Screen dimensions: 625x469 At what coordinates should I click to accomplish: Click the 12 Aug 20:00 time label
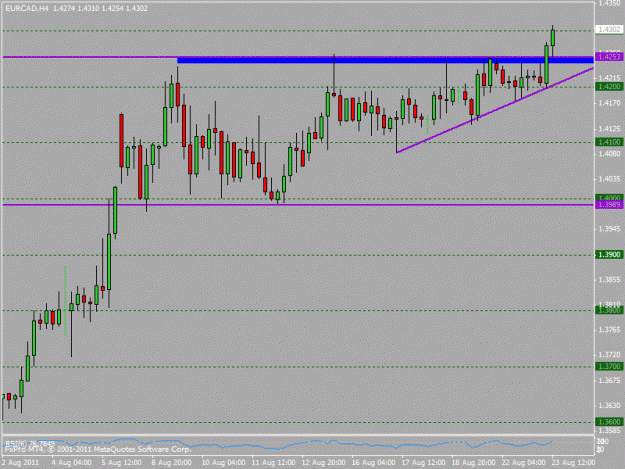pos(323,462)
